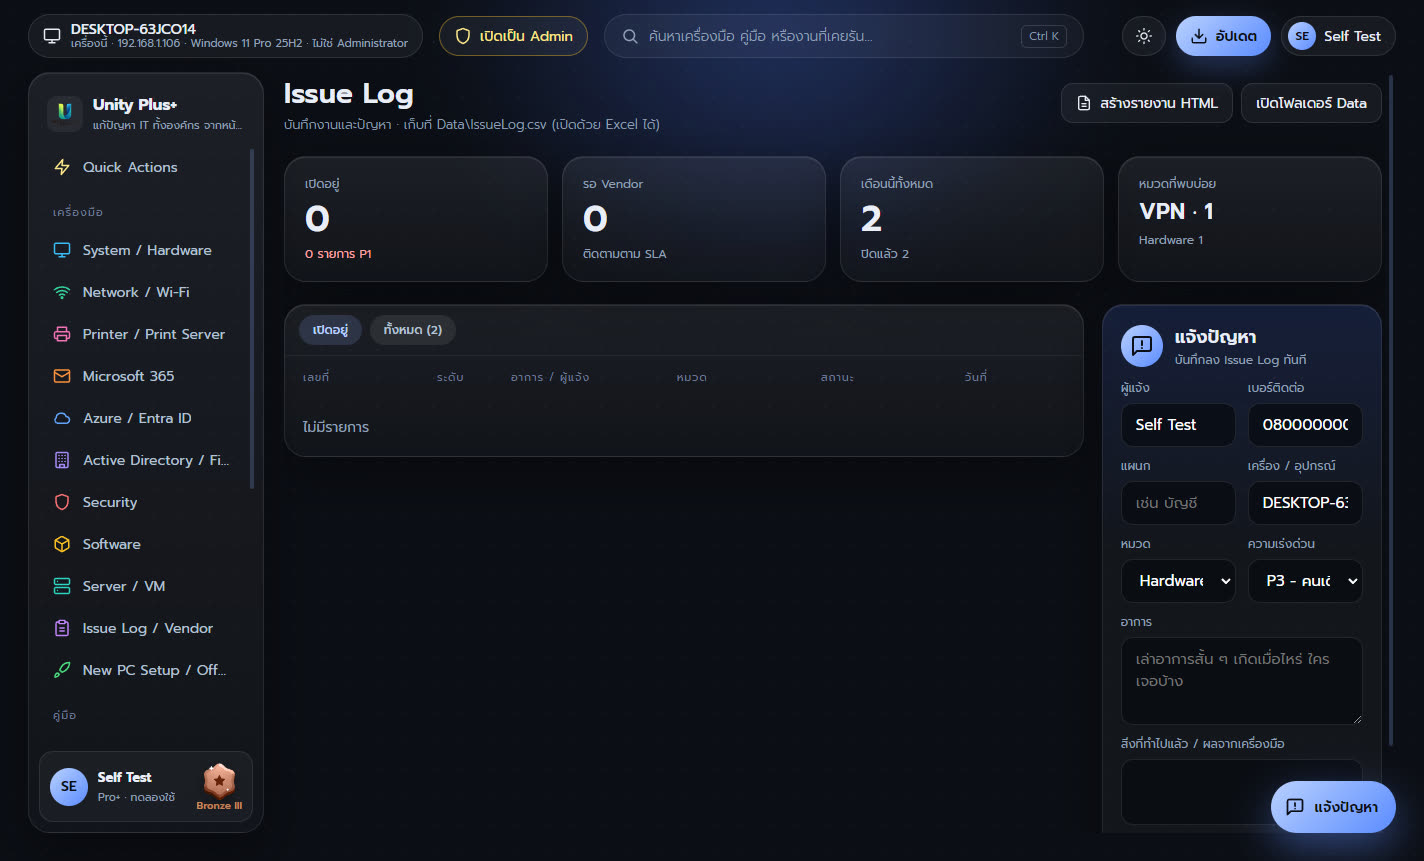Viewport: 1424px width, 861px height.
Task: Click the ผู้แจ้ง field with Self Test
Action: (x=1178, y=425)
